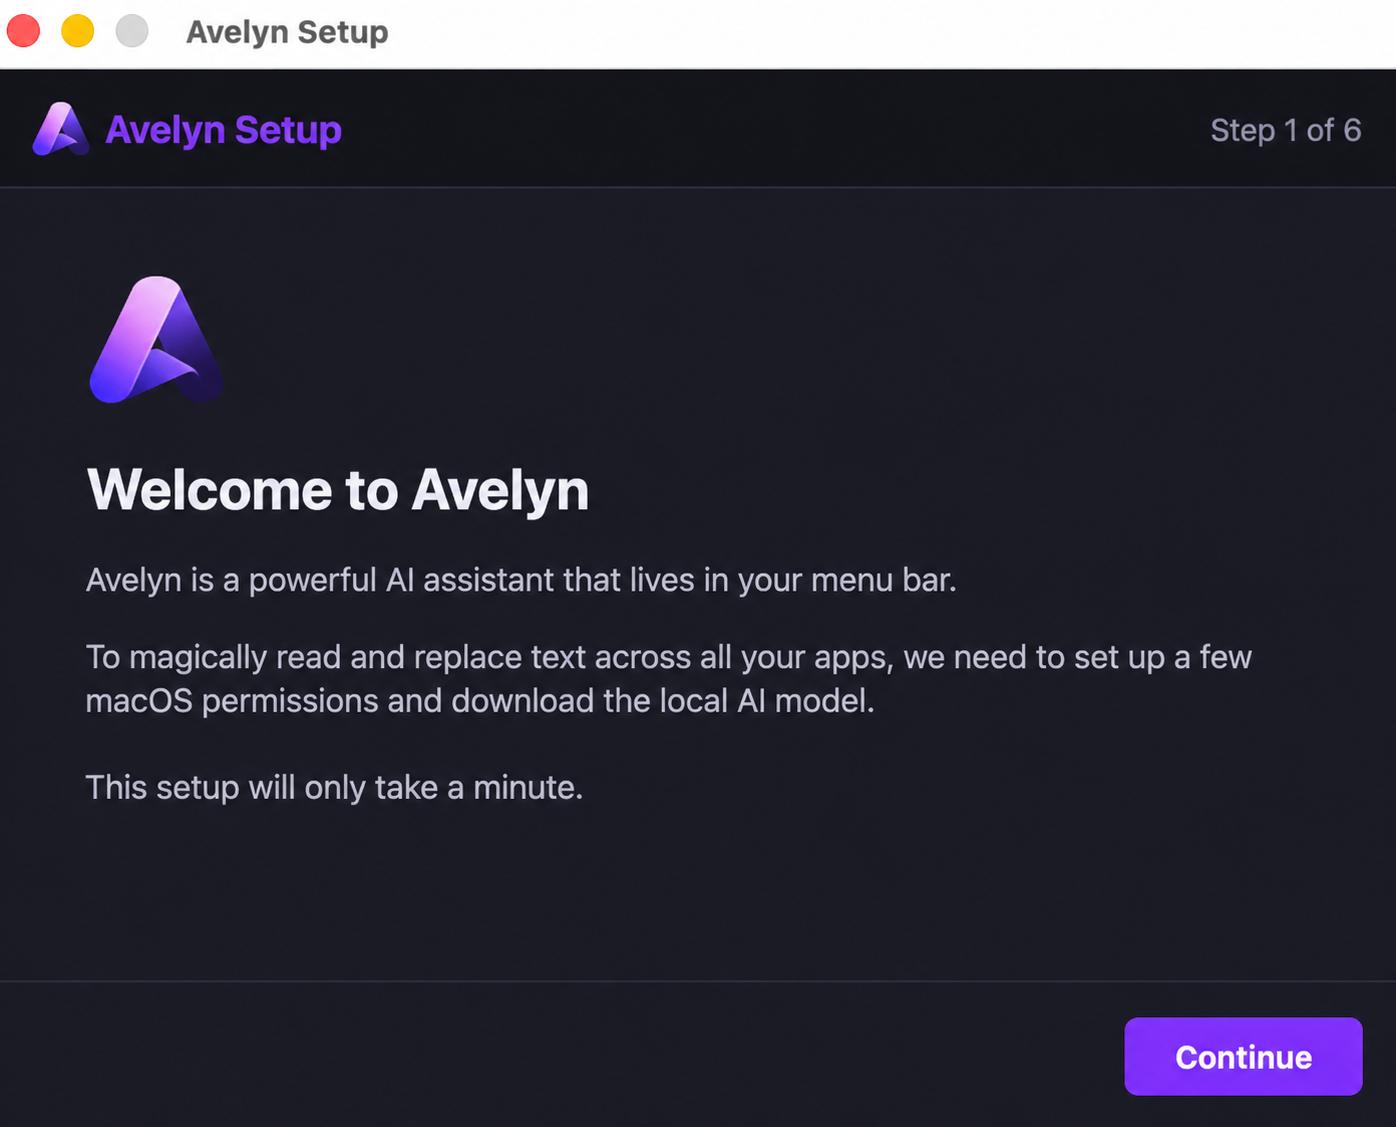This screenshot has width=1396, height=1127.
Task: Click the purple Continue button
Action: point(1243,1056)
